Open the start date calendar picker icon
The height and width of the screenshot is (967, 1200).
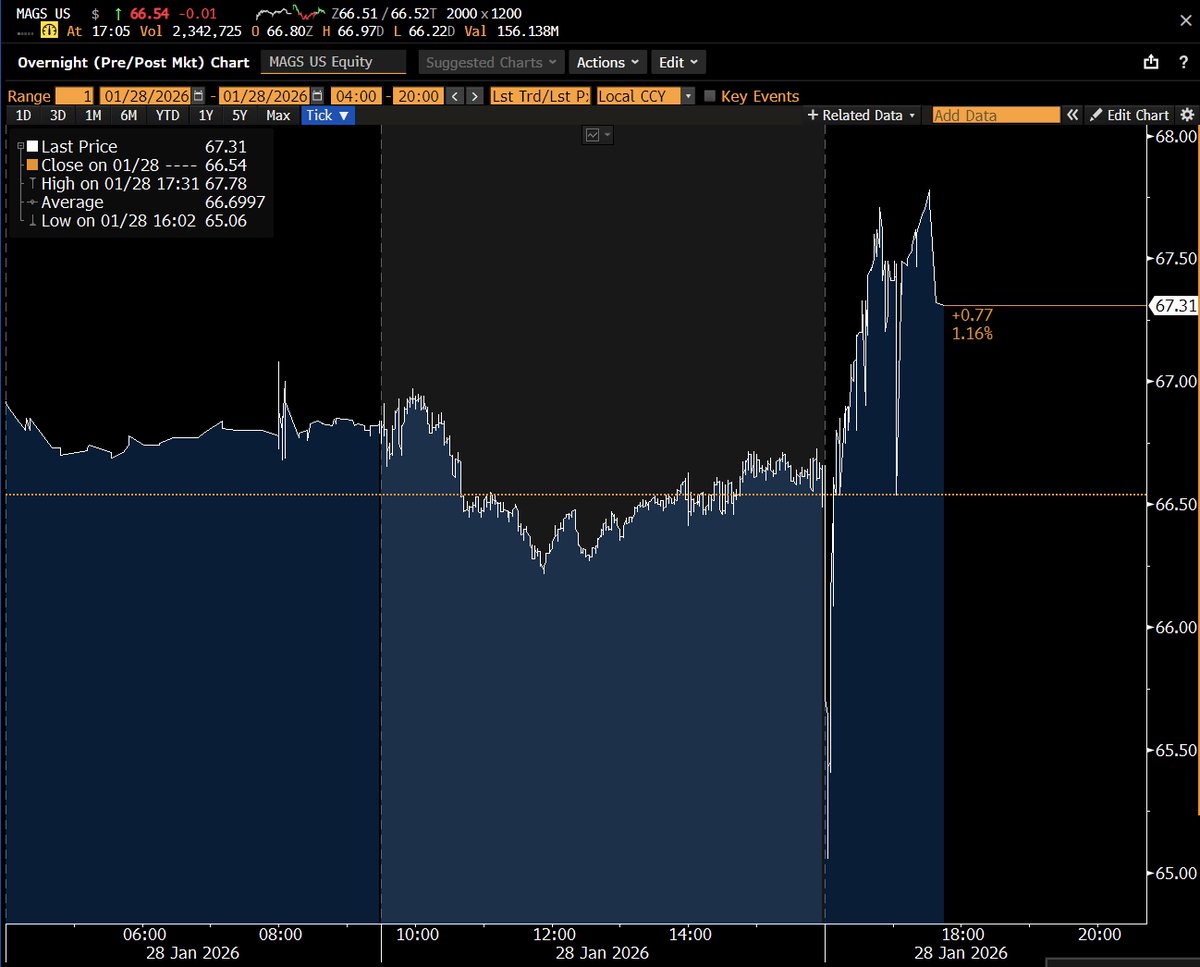point(198,96)
